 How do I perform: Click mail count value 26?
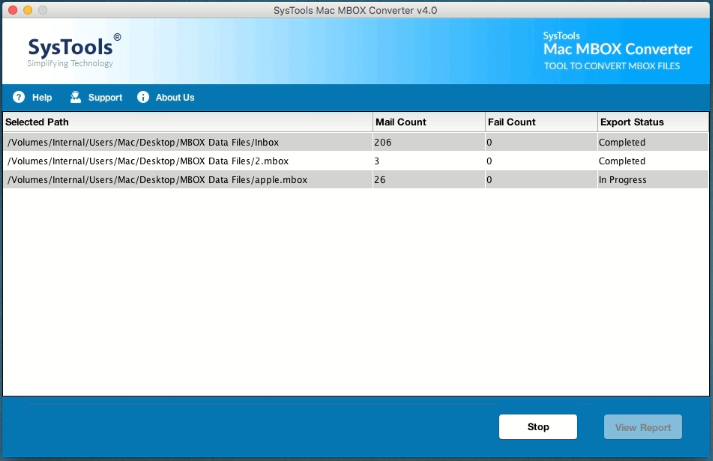(380, 180)
